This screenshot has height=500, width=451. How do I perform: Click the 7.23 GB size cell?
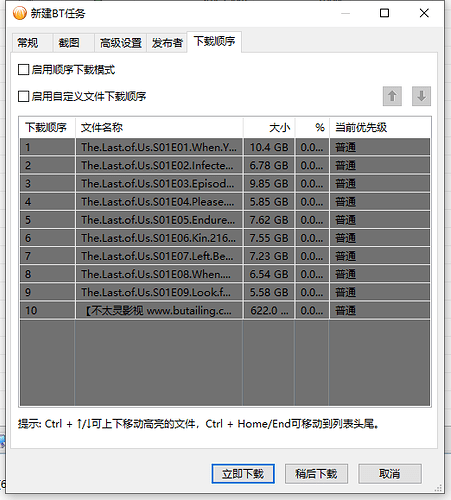pos(269,256)
